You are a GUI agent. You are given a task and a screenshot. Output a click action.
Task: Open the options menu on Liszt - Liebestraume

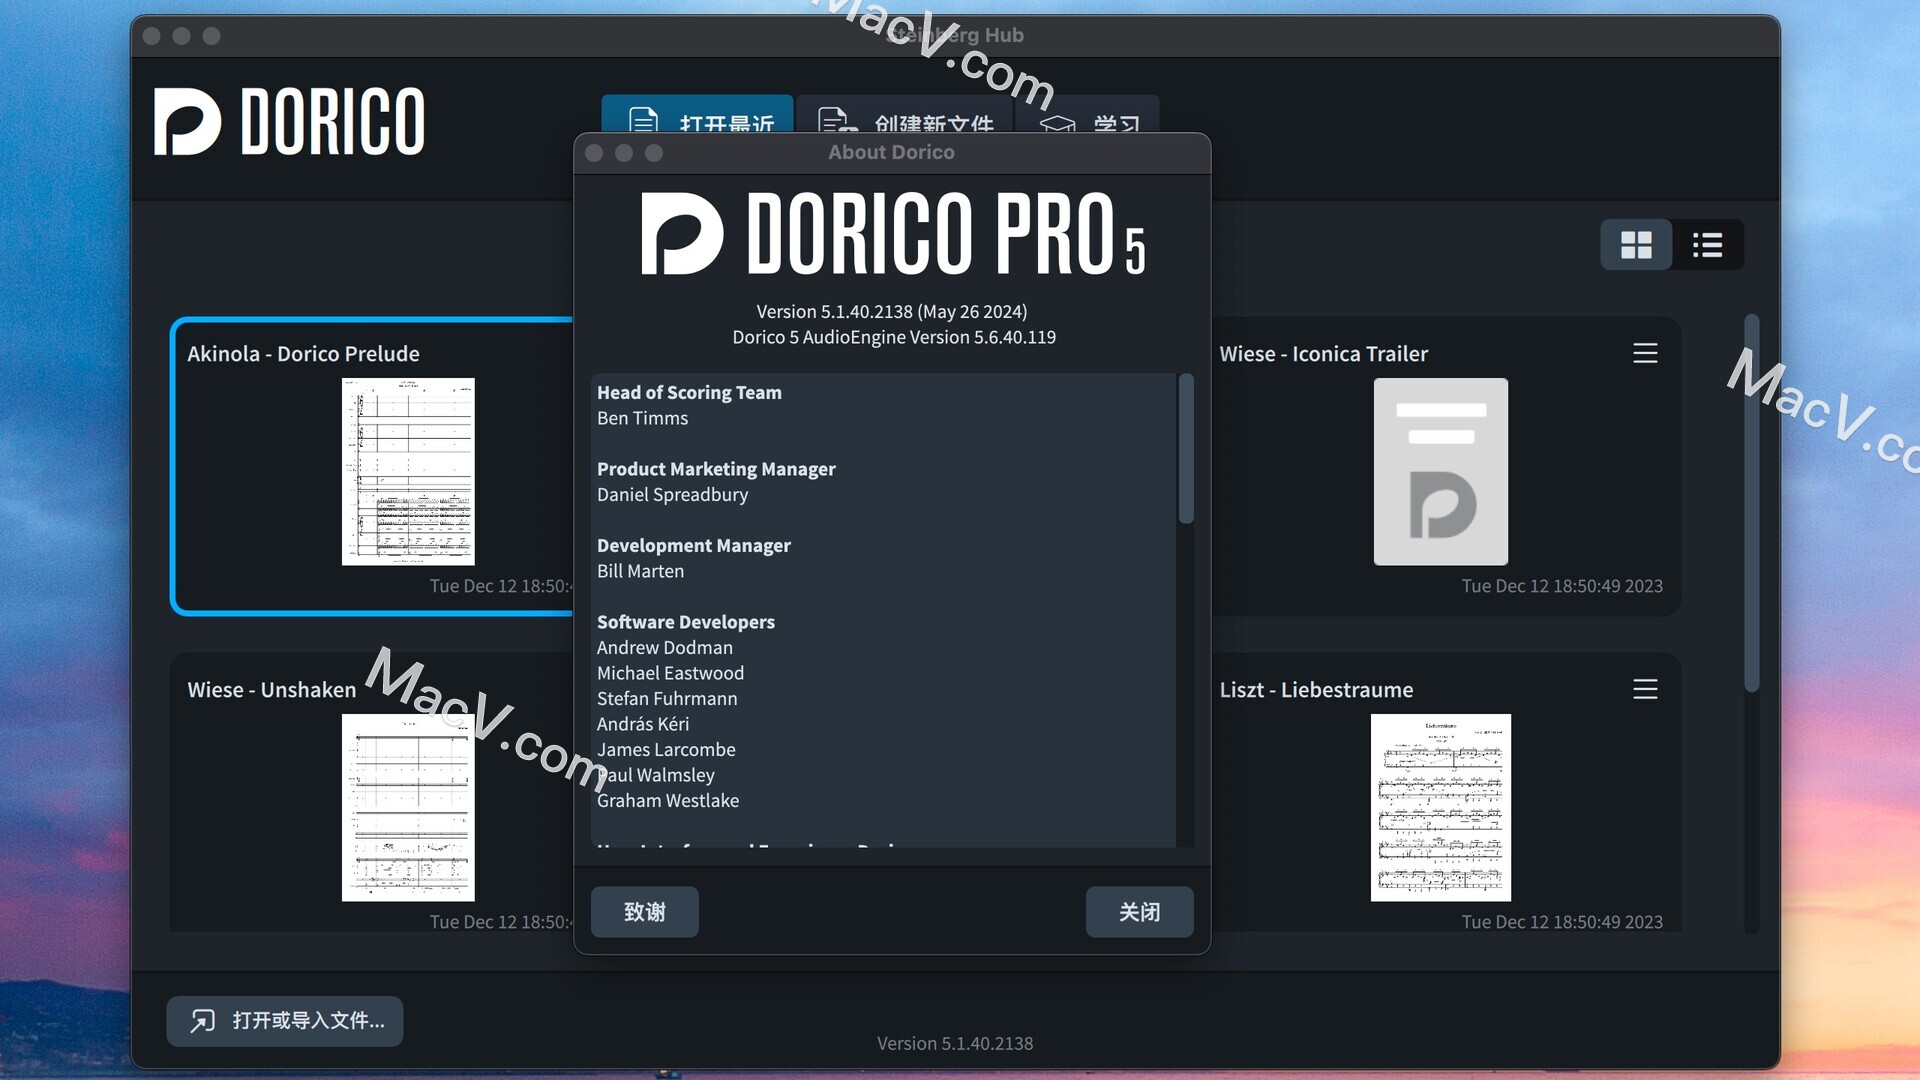tap(1645, 688)
